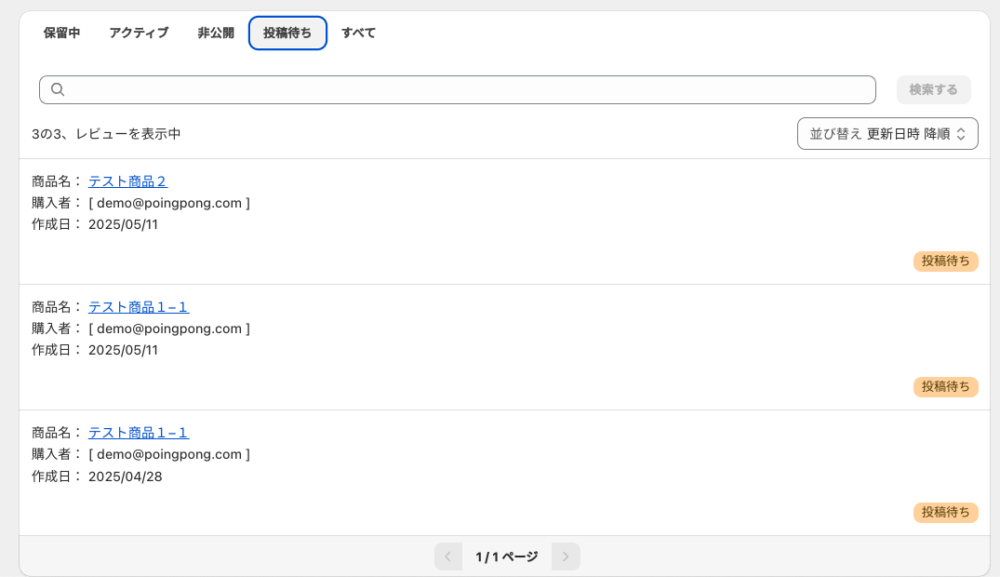Click the 1/1 ページ page indicator
The width and height of the screenshot is (1000, 577).
[x=506, y=557]
